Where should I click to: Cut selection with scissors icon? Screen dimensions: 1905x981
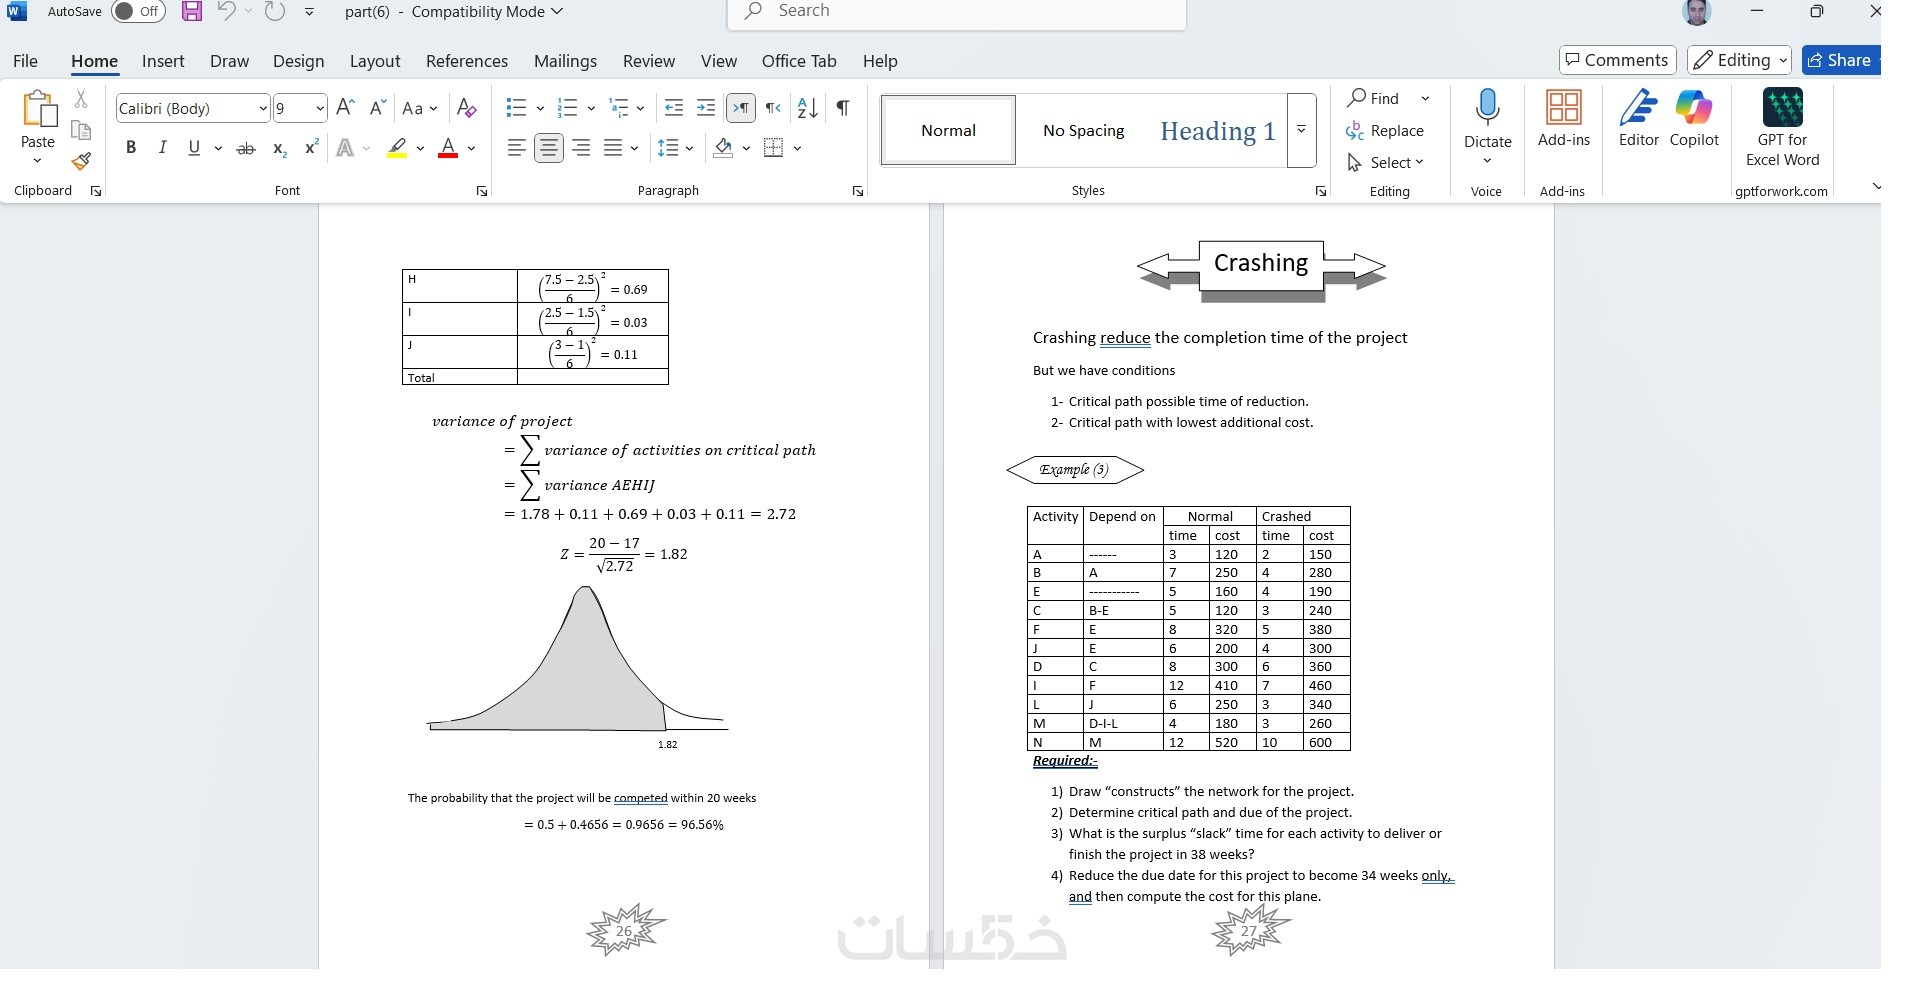(x=81, y=98)
